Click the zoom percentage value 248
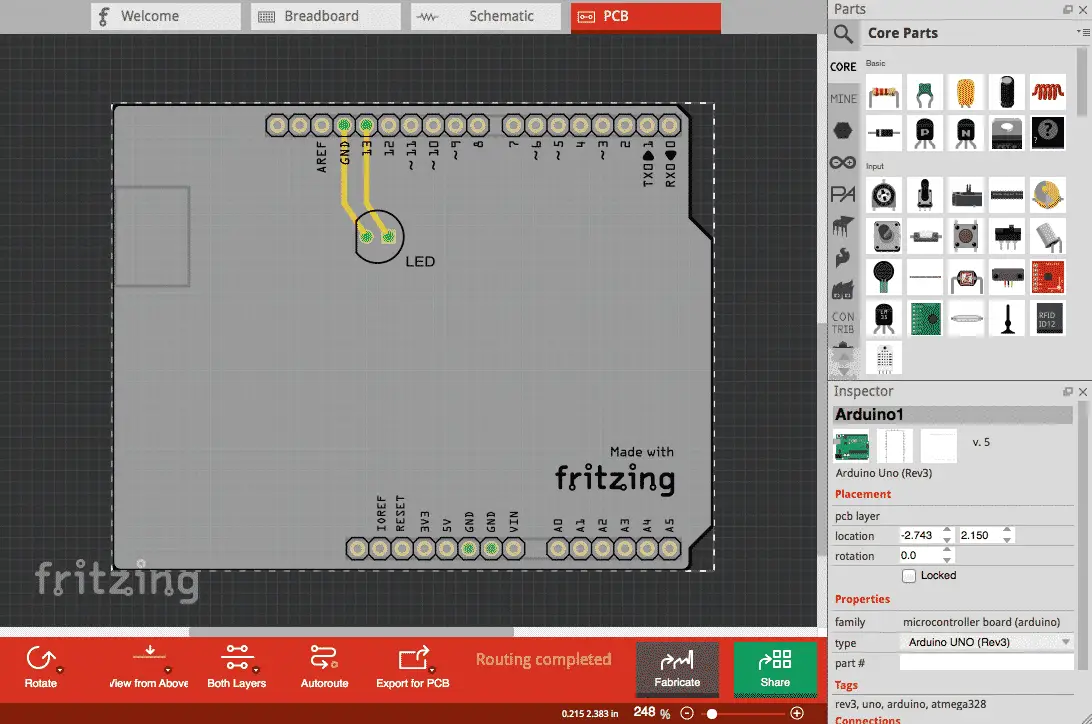 click(644, 712)
